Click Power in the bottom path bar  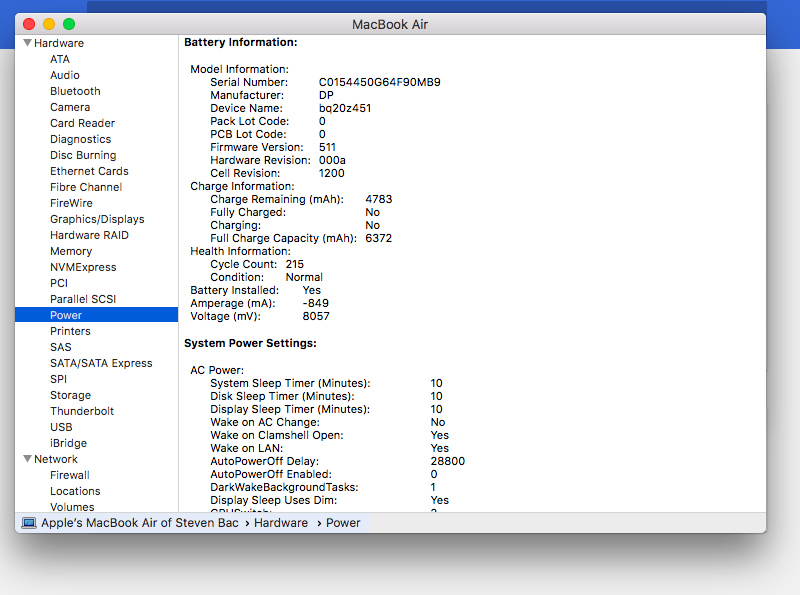click(x=343, y=523)
